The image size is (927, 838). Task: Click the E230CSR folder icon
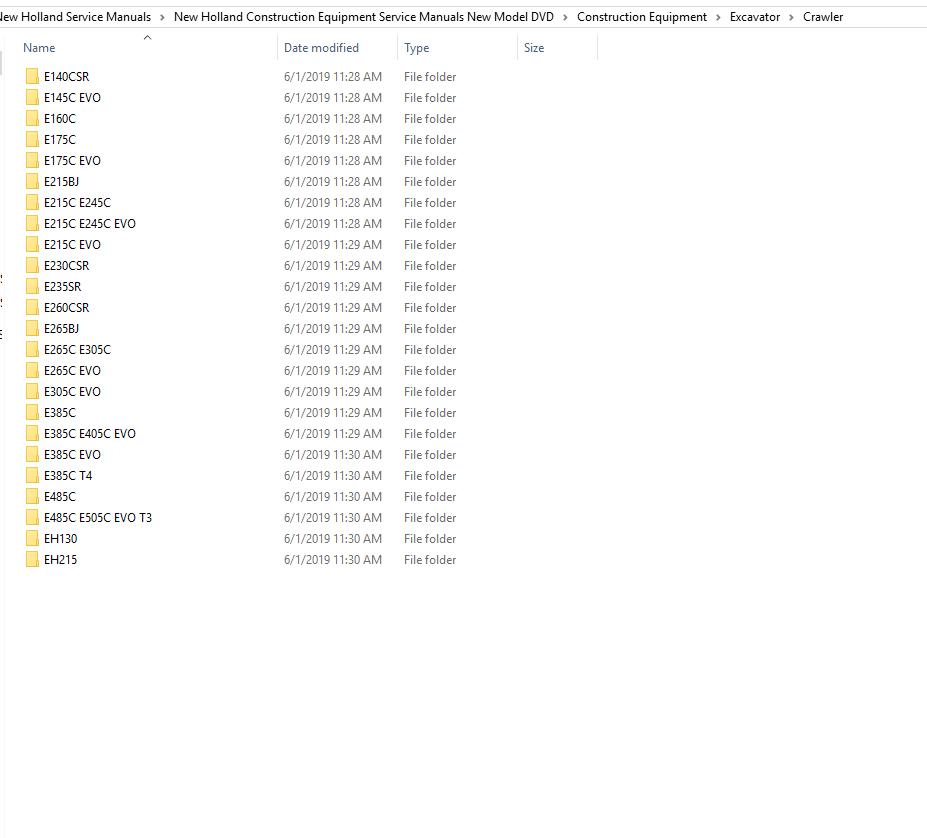[x=33, y=266]
